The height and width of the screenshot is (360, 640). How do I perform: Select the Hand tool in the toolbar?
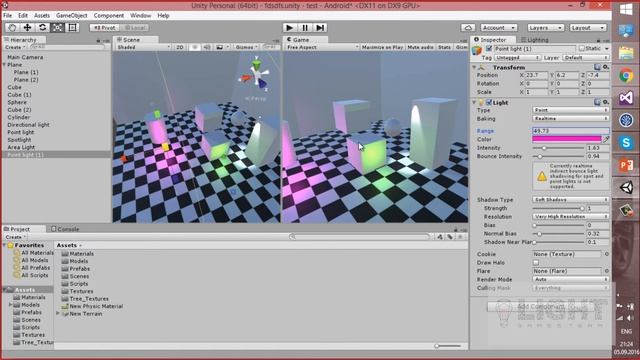point(12,27)
